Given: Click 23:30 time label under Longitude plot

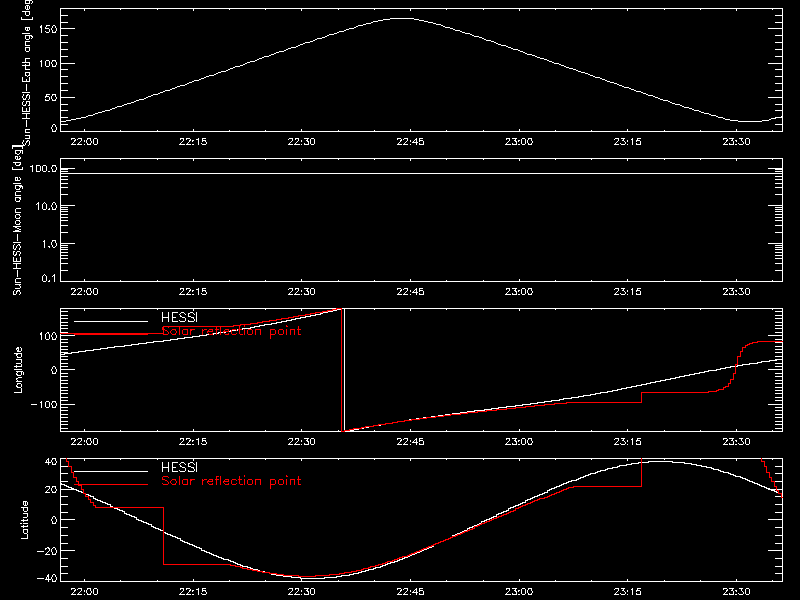Looking at the screenshot, I should [736, 441].
